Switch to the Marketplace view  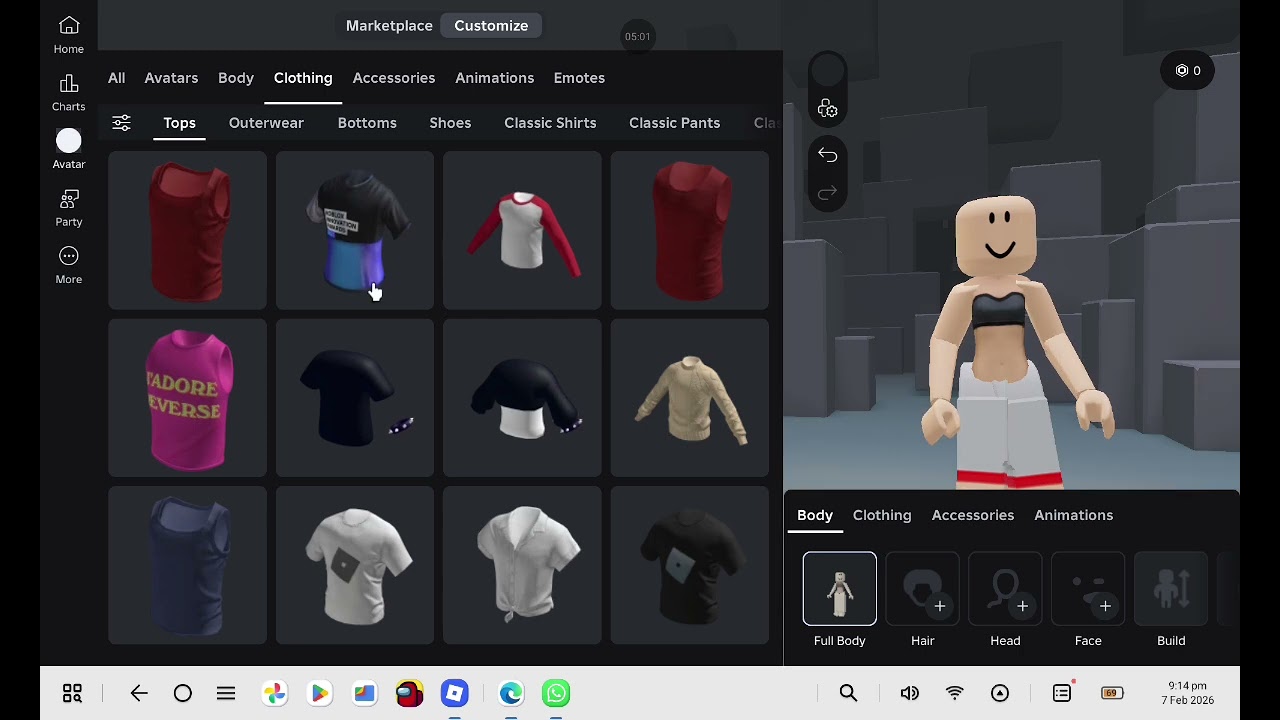click(389, 26)
